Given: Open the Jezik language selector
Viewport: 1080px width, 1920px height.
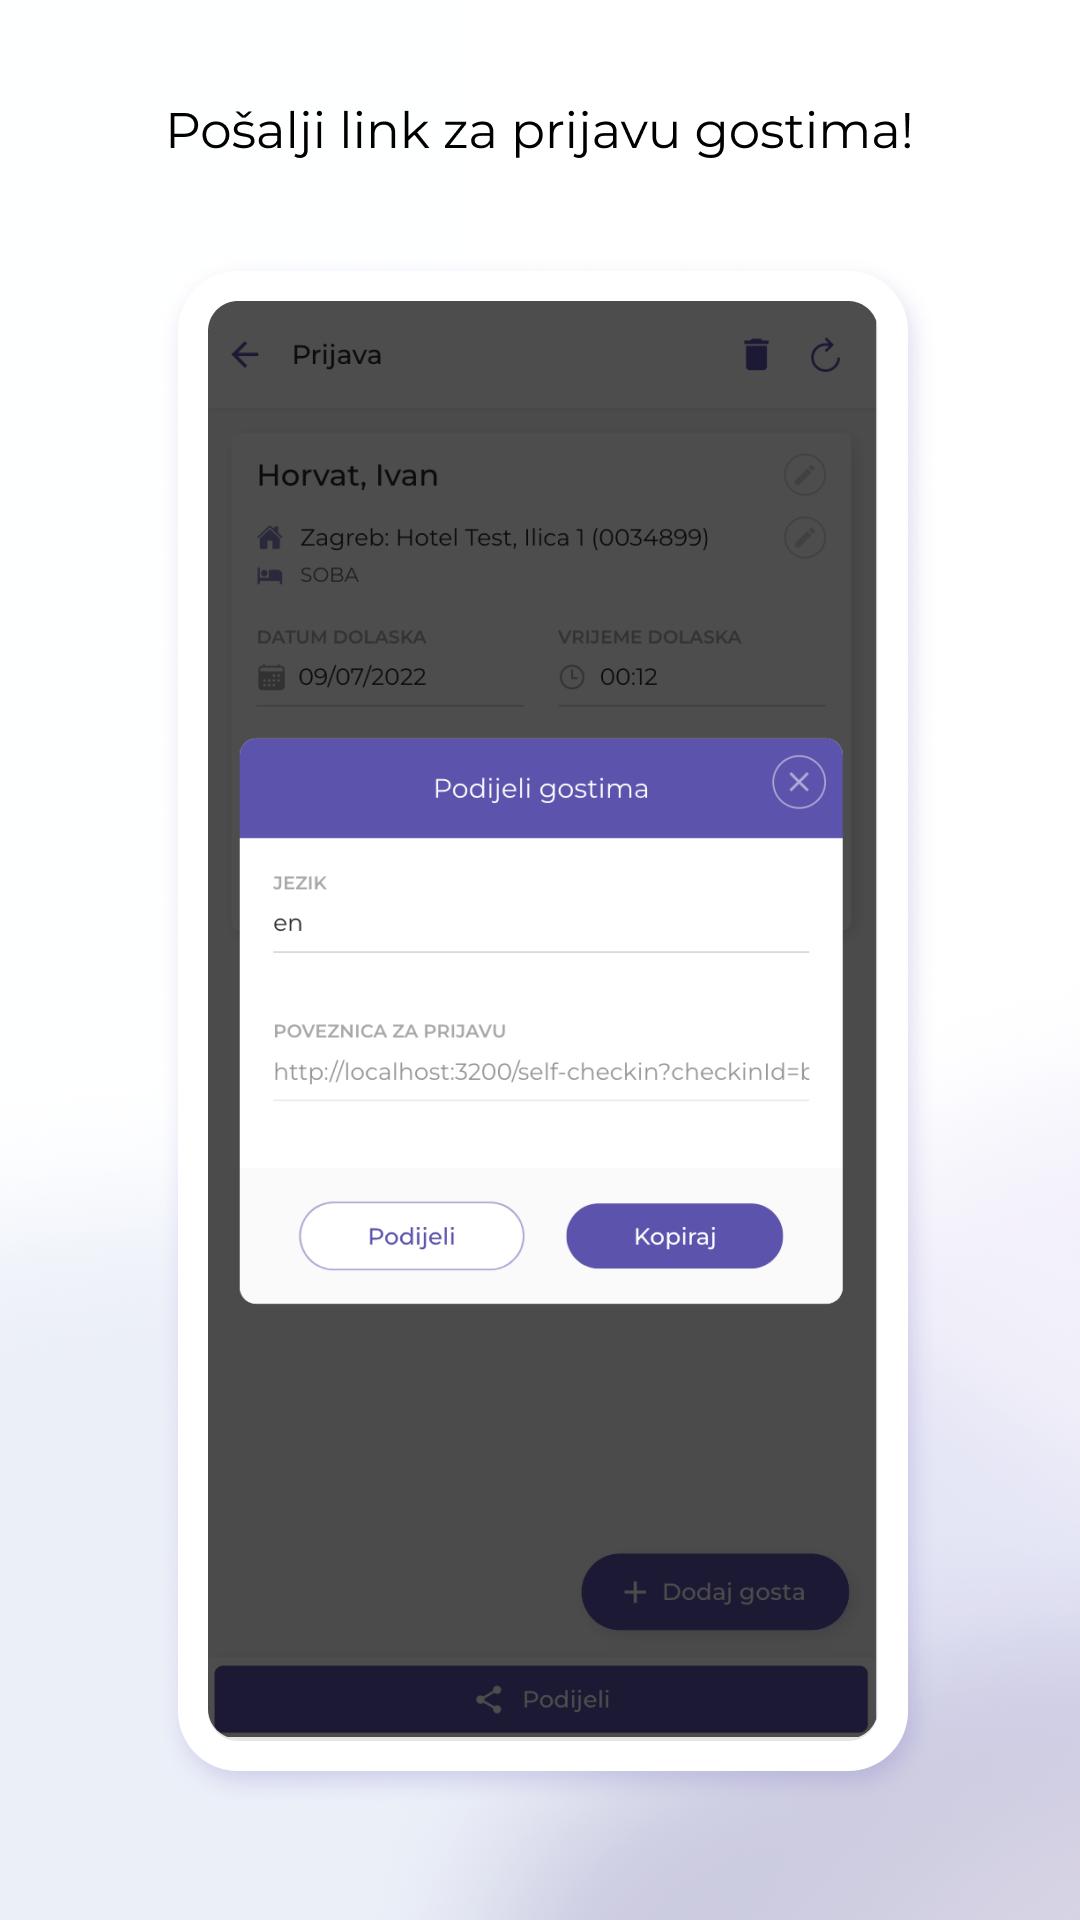Looking at the screenshot, I should [x=541, y=923].
